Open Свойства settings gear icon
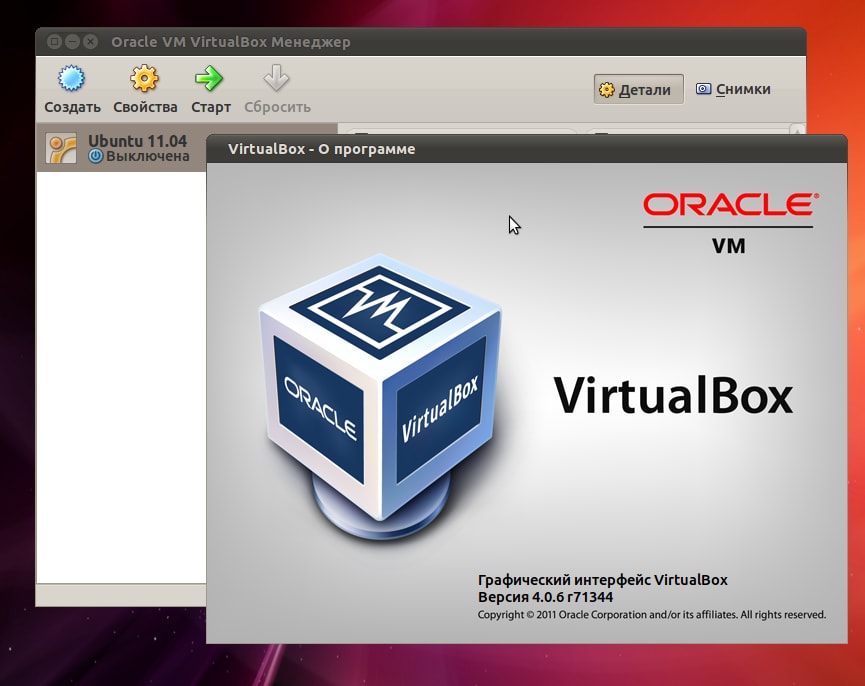The width and height of the screenshot is (865, 686). [145, 78]
